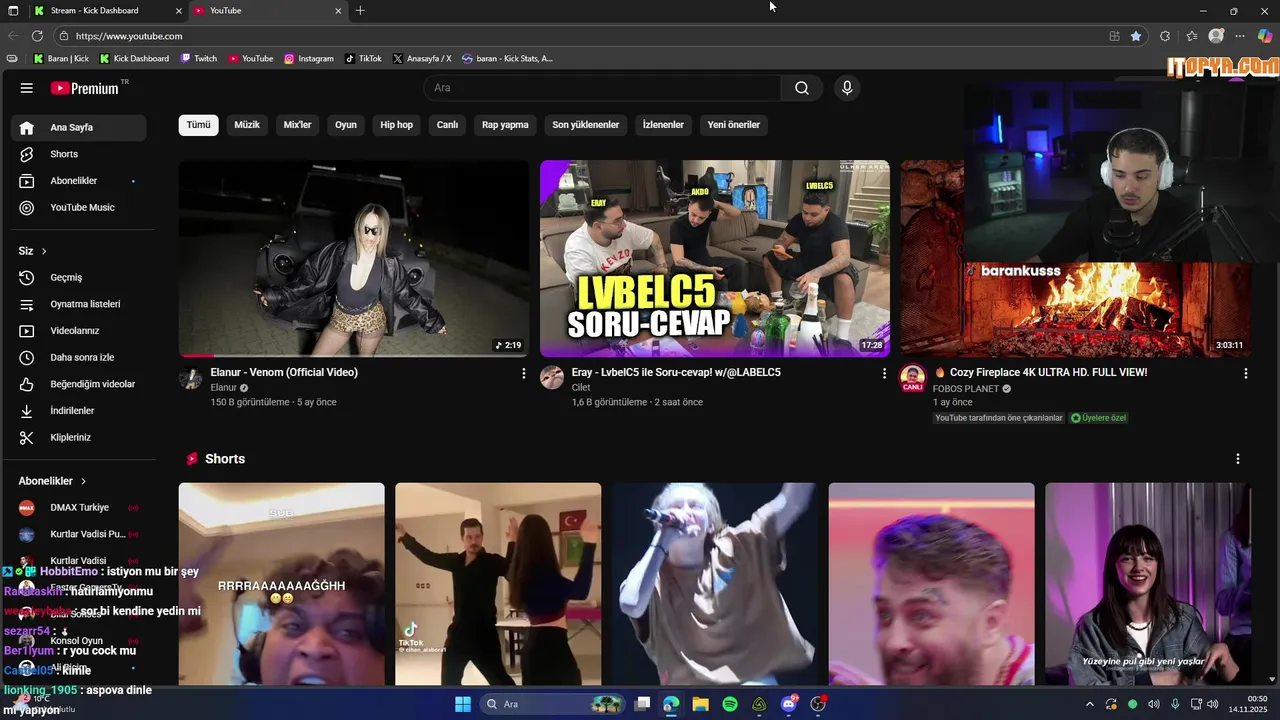
Task: Open Elanur Venom video thumbnail
Action: click(x=354, y=258)
